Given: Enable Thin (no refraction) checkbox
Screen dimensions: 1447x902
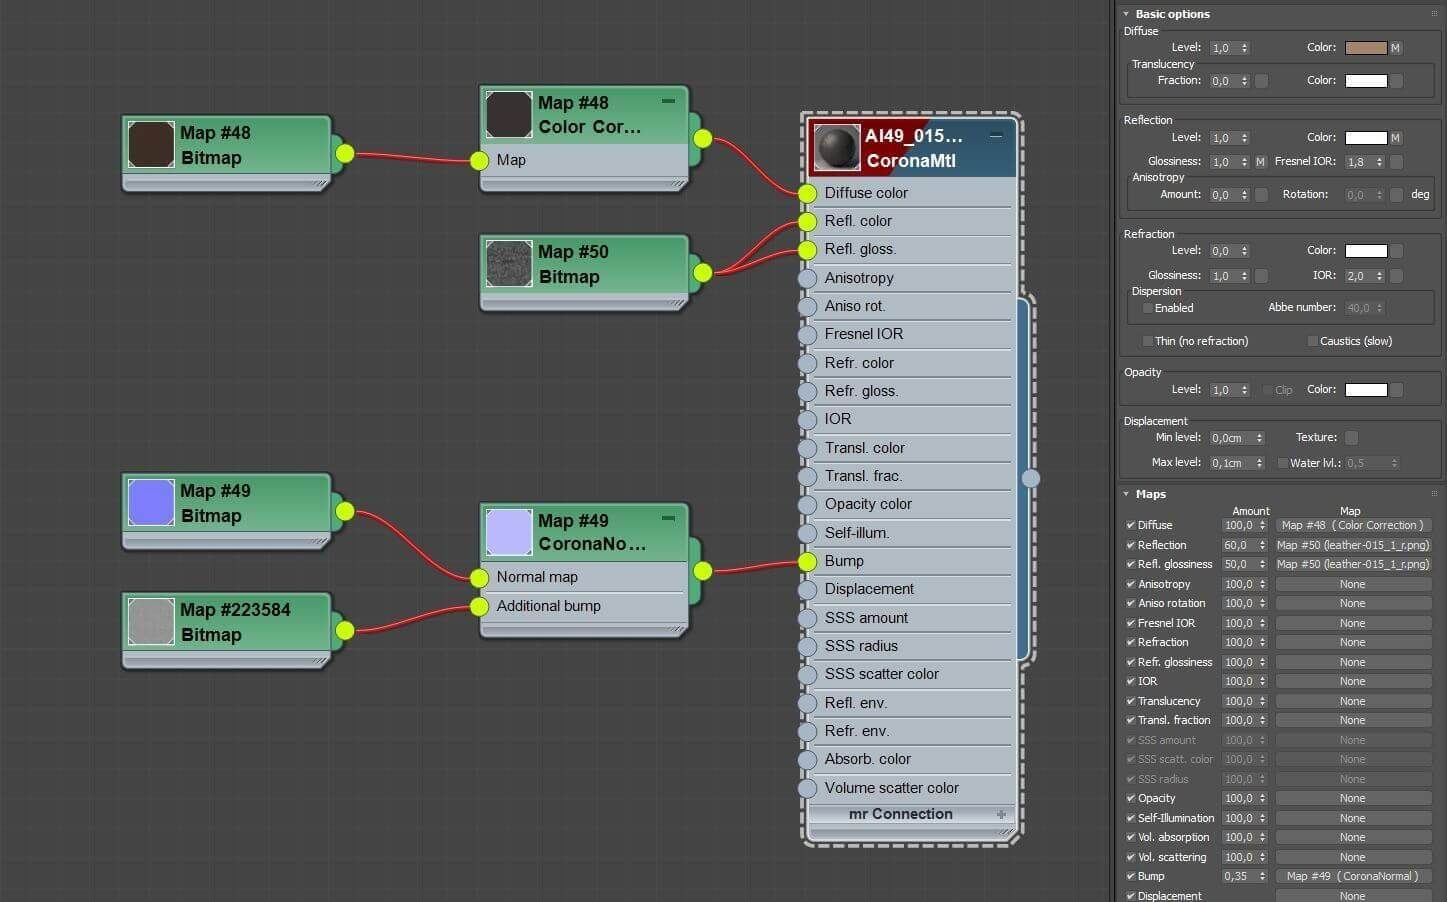Looking at the screenshot, I should pyautogui.click(x=1147, y=341).
